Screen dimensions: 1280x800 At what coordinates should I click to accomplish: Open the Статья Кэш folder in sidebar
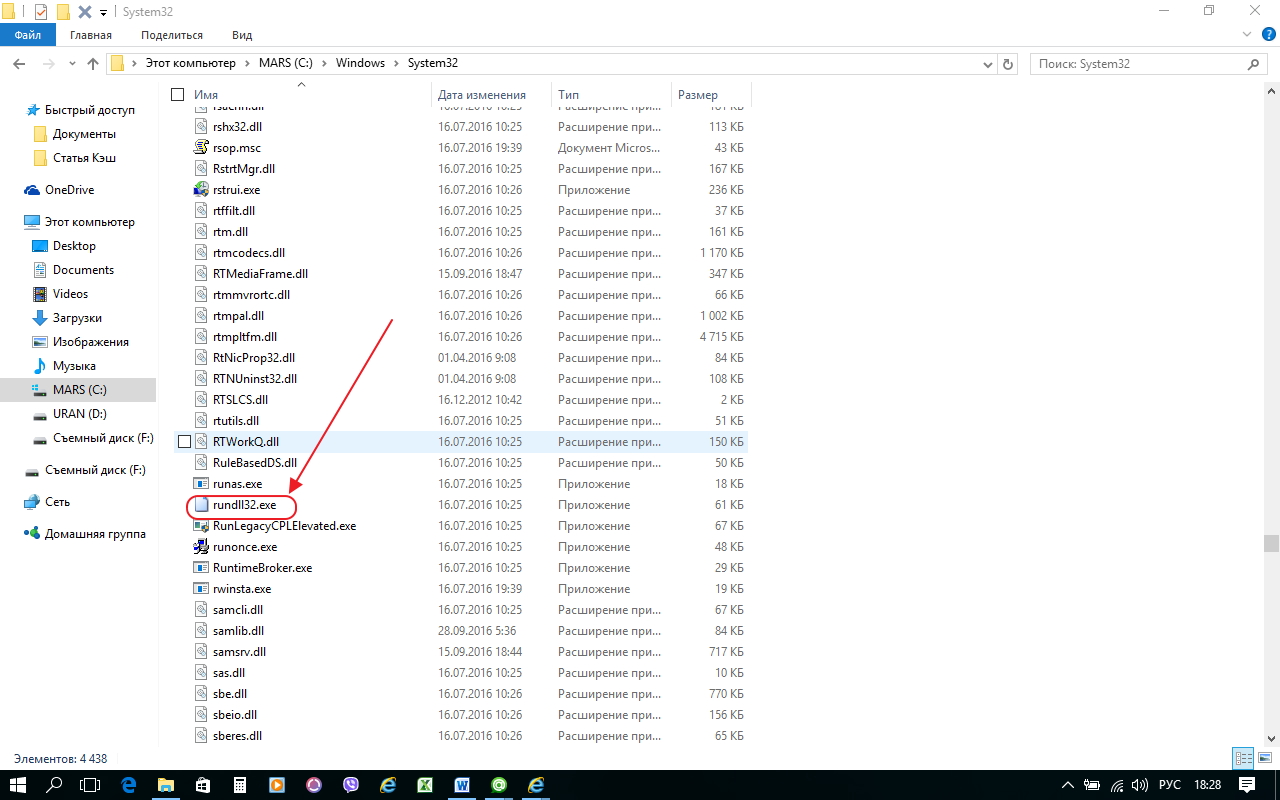point(85,158)
